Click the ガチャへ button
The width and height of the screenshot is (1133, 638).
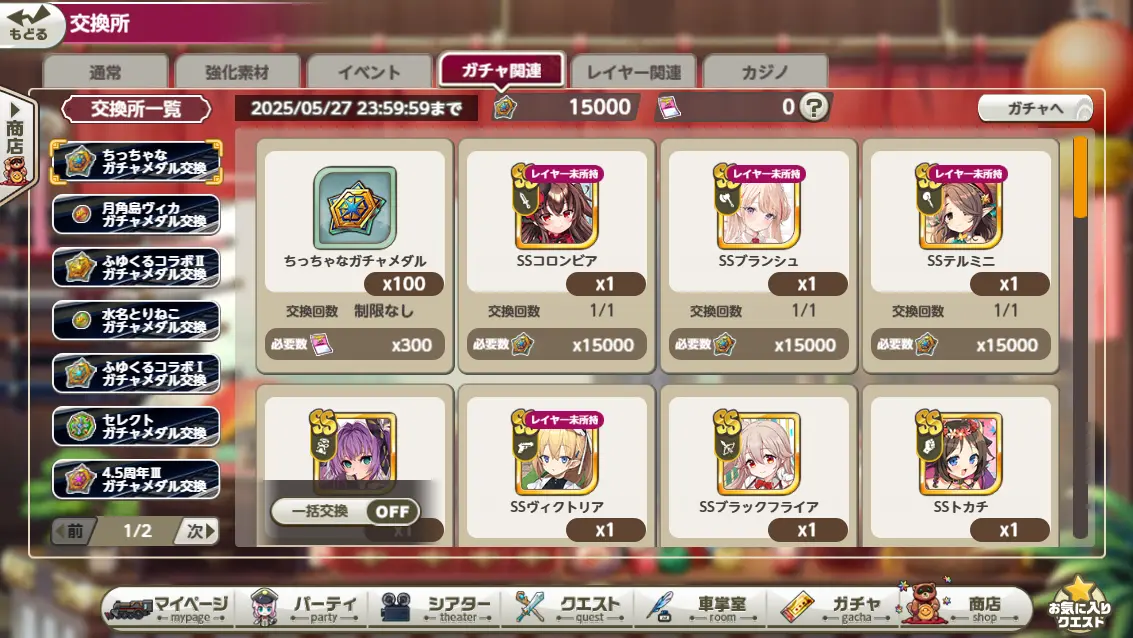(1035, 108)
